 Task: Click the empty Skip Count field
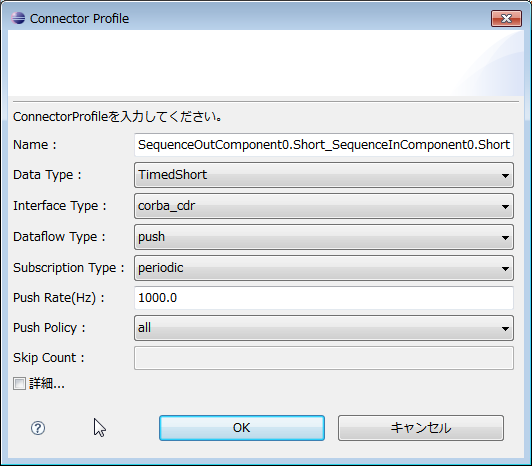coord(324,358)
